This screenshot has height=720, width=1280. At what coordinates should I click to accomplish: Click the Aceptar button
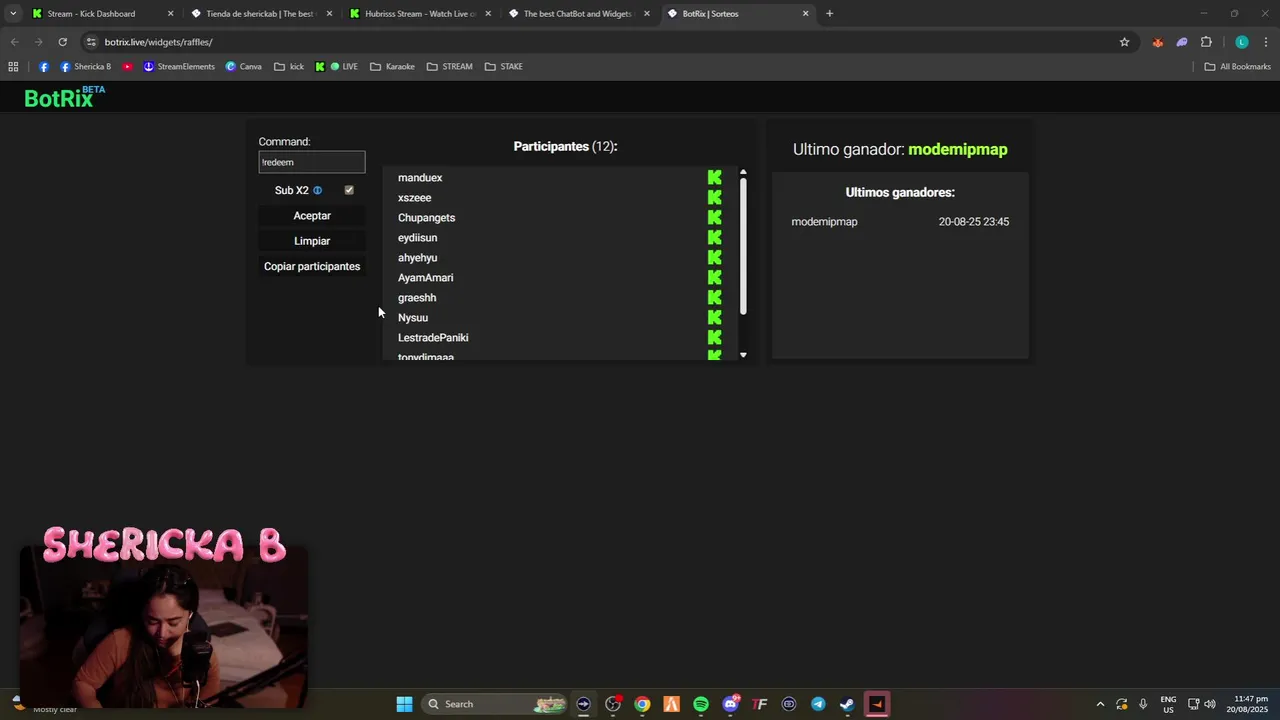(x=312, y=216)
